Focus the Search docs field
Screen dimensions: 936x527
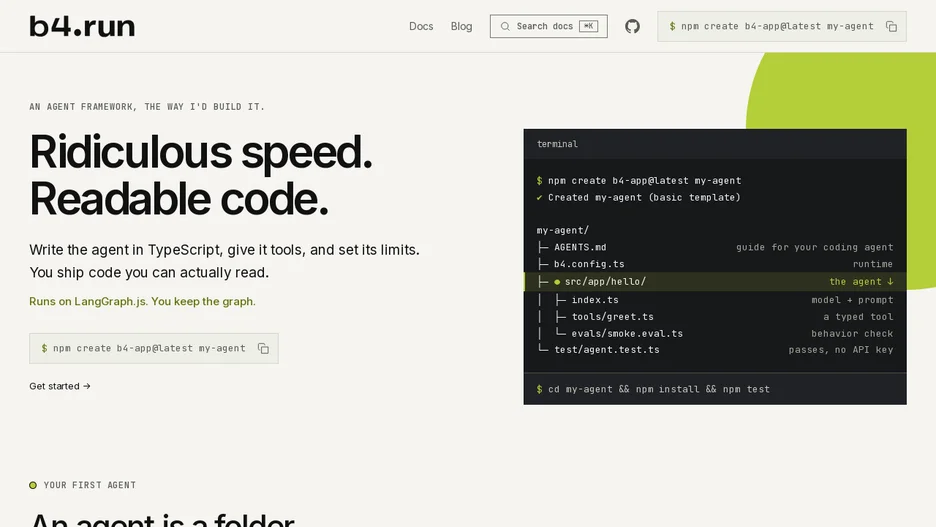coord(549,26)
